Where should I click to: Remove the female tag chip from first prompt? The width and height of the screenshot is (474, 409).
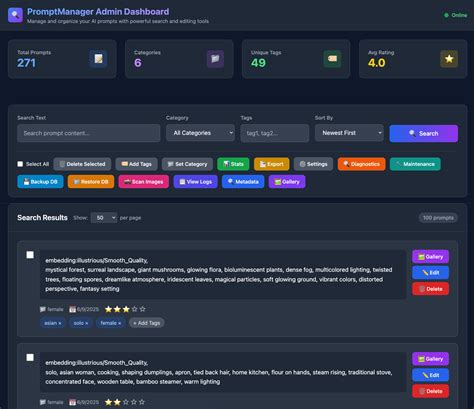pyautogui.click(x=120, y=323)
